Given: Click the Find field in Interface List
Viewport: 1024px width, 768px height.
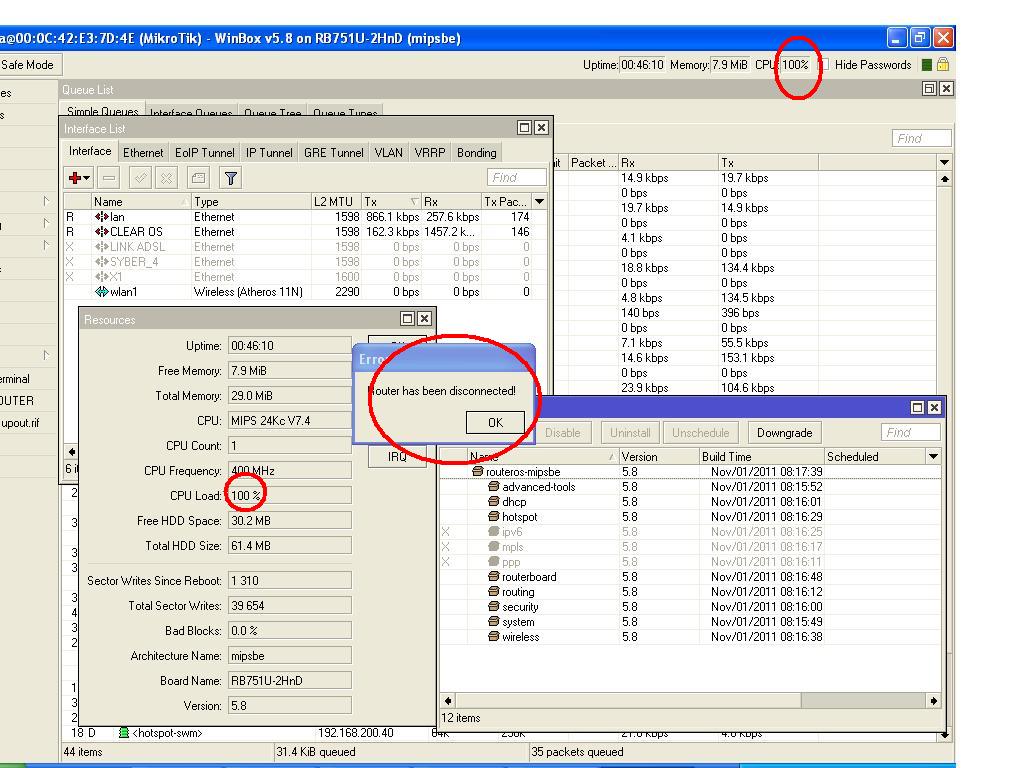Looking at the screenshot, I should pyautogui.click(x=517, y=178).
